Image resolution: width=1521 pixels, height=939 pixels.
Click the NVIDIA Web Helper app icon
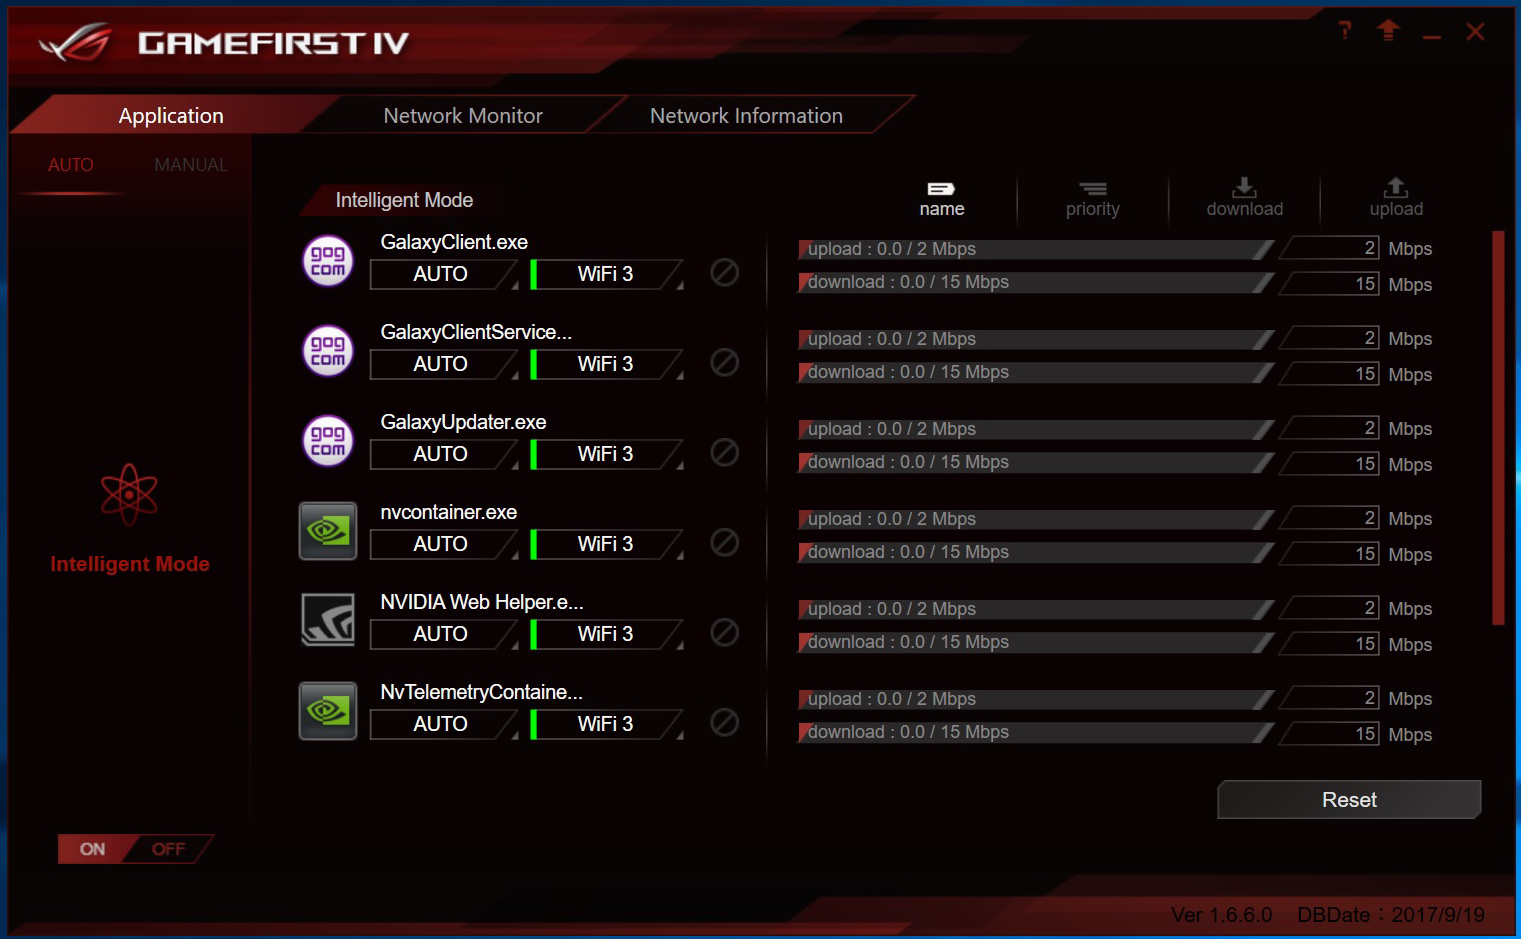pos(328,621)
